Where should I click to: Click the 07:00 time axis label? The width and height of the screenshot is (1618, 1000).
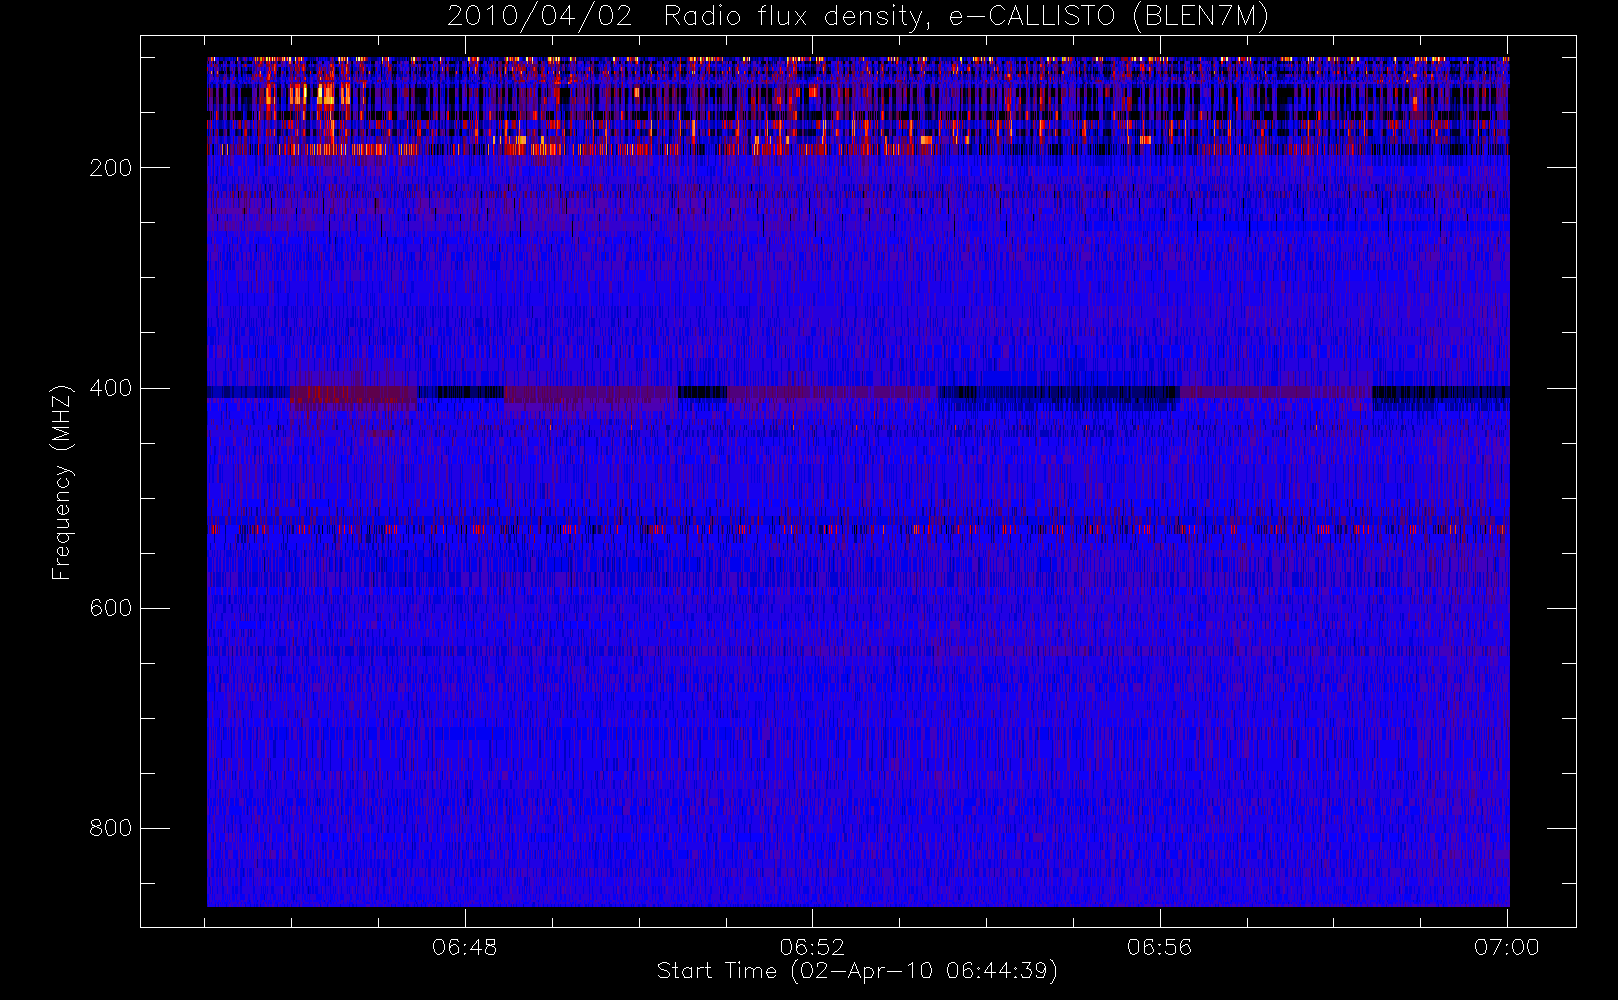coord(1507,947)
